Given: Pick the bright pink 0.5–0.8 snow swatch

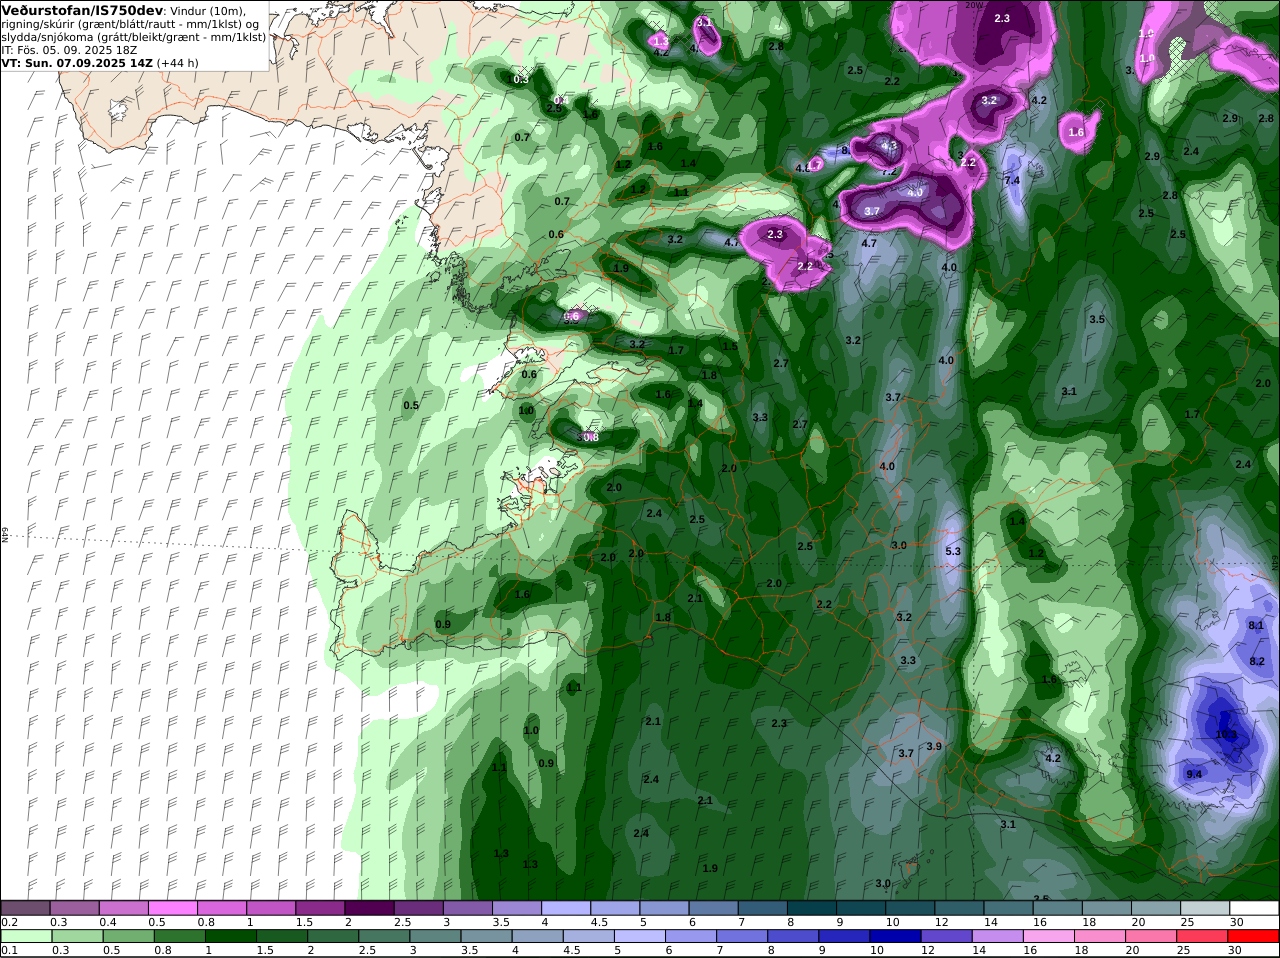Looking at the screenshot, I should point(172,908).
